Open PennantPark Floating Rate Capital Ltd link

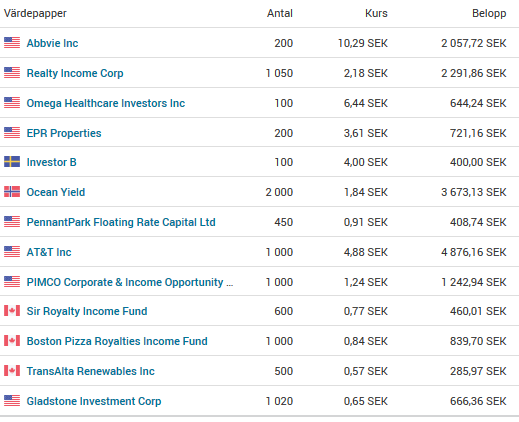(121, 222)
